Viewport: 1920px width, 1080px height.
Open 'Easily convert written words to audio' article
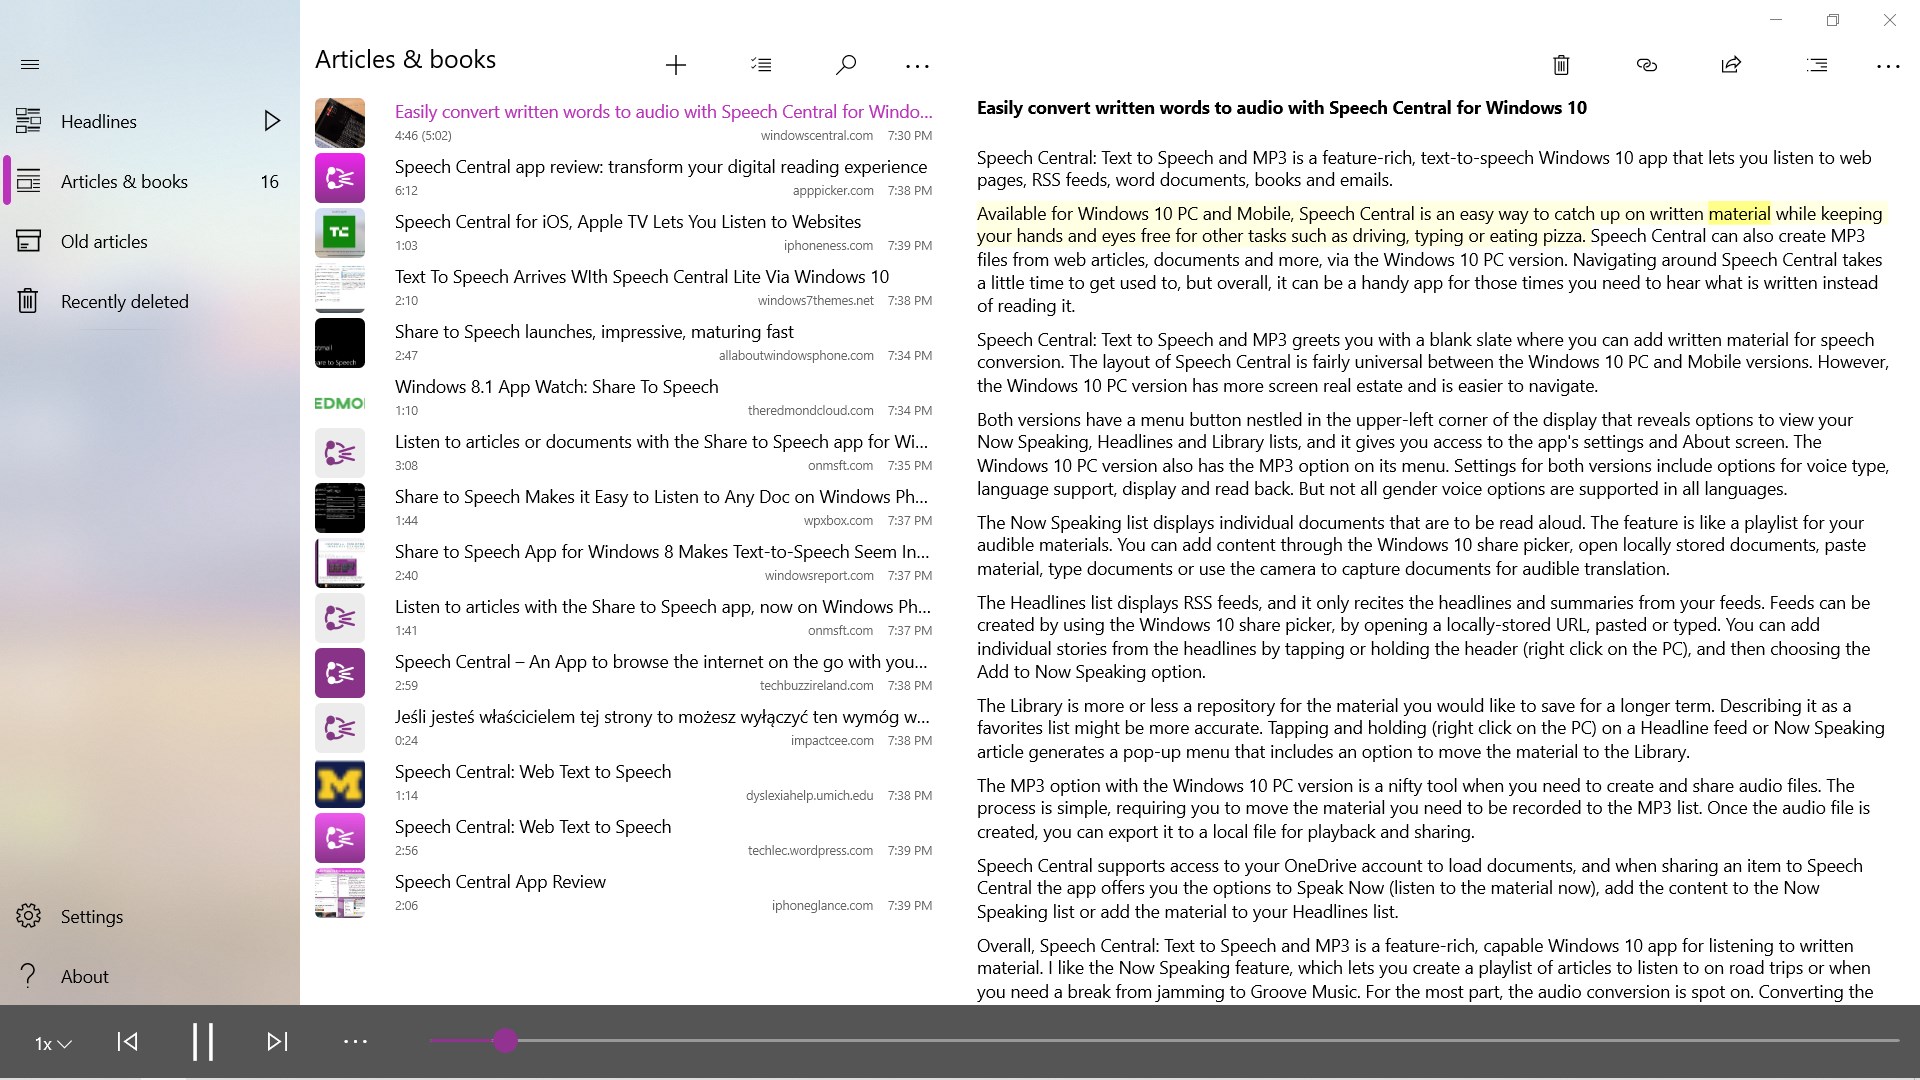624,122
